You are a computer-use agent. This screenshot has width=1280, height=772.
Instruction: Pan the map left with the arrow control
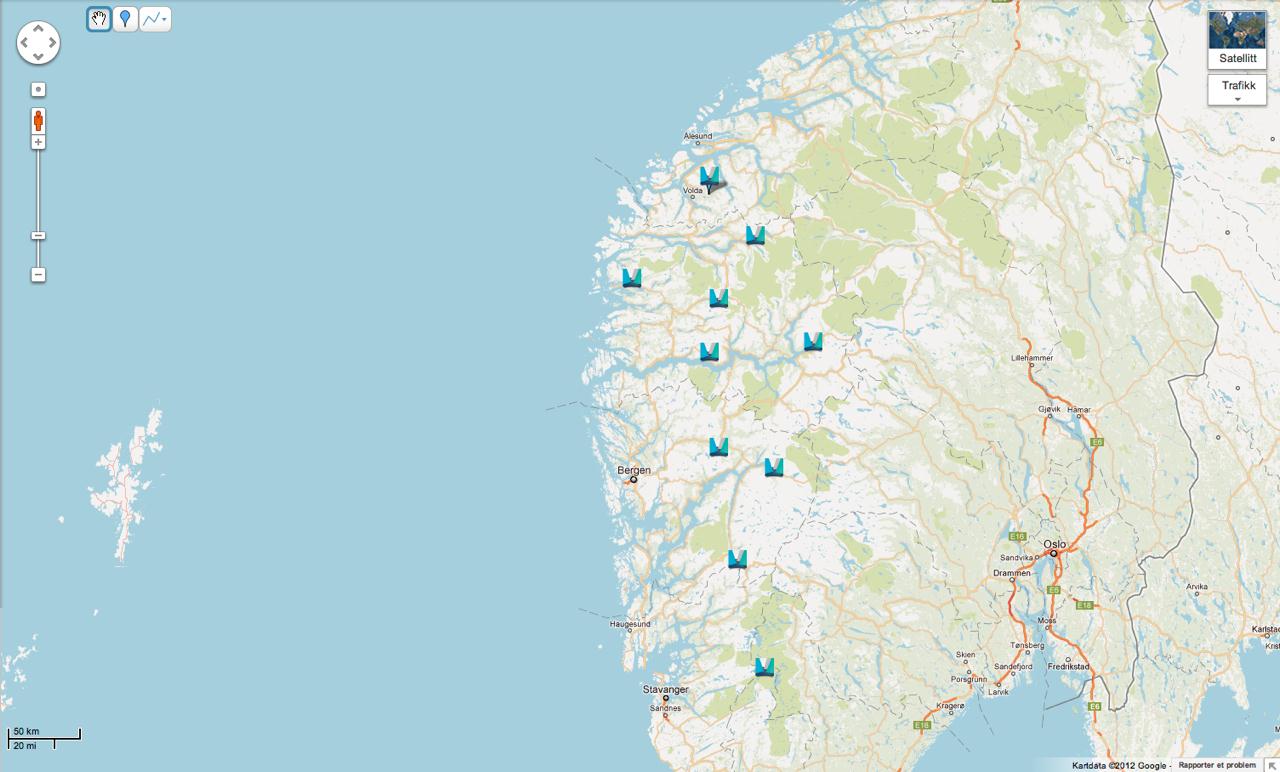(x=24, y=43)
